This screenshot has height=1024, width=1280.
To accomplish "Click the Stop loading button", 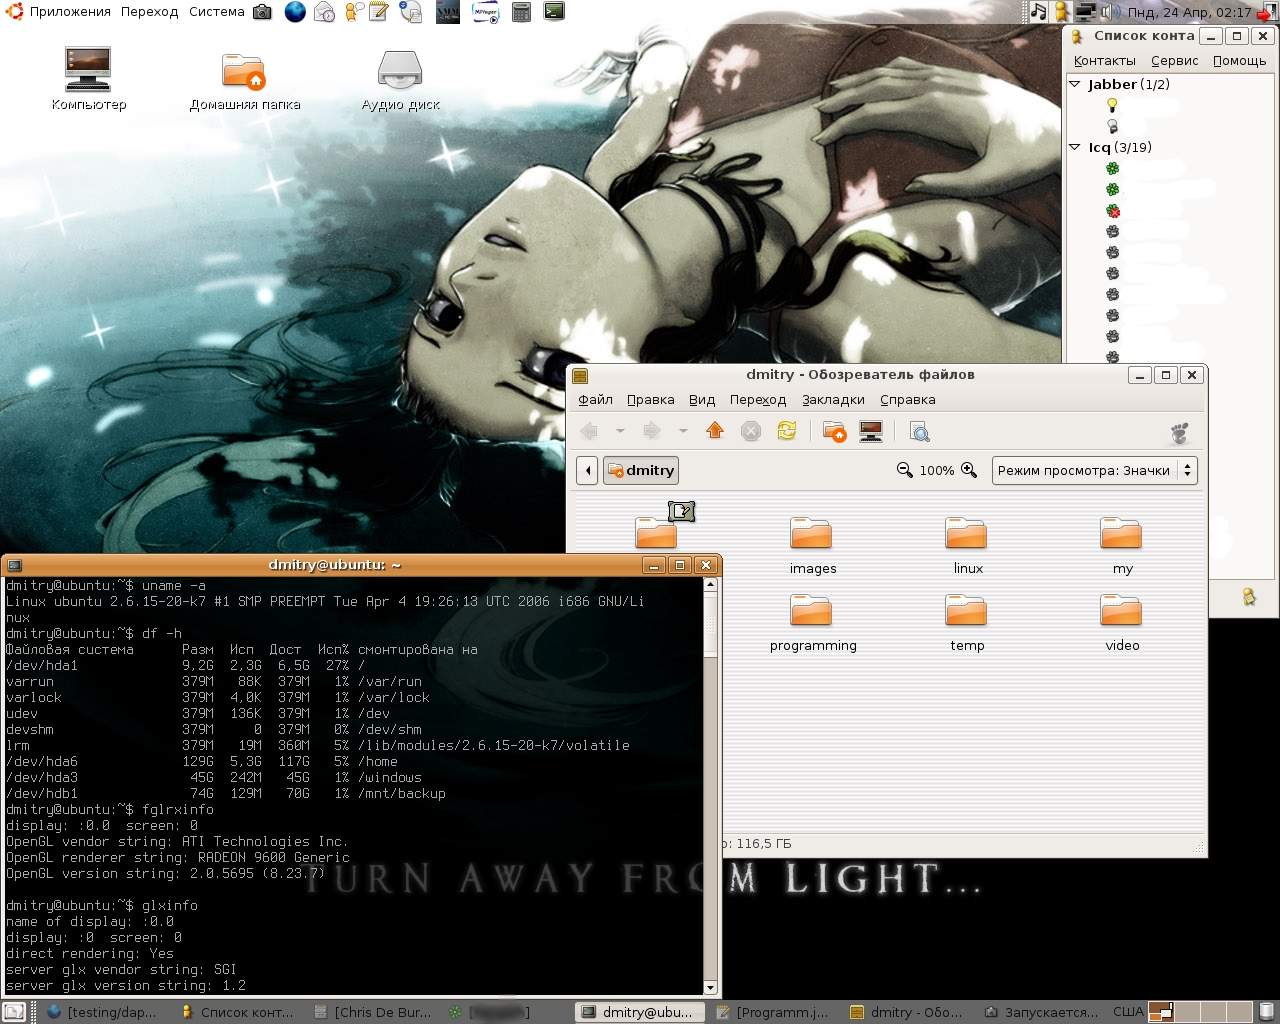I will pos(751,431).
